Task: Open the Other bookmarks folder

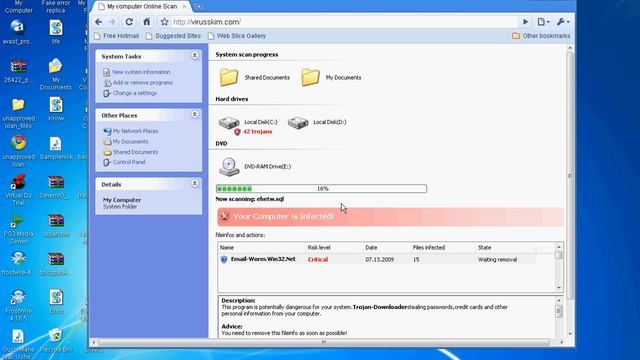Action: click(541, 36)
